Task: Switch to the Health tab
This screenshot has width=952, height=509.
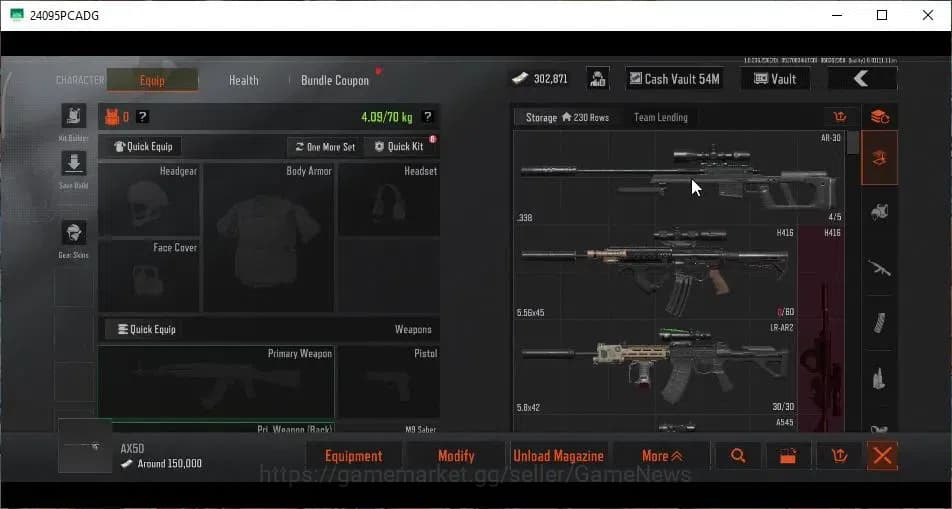Action: 243,80
